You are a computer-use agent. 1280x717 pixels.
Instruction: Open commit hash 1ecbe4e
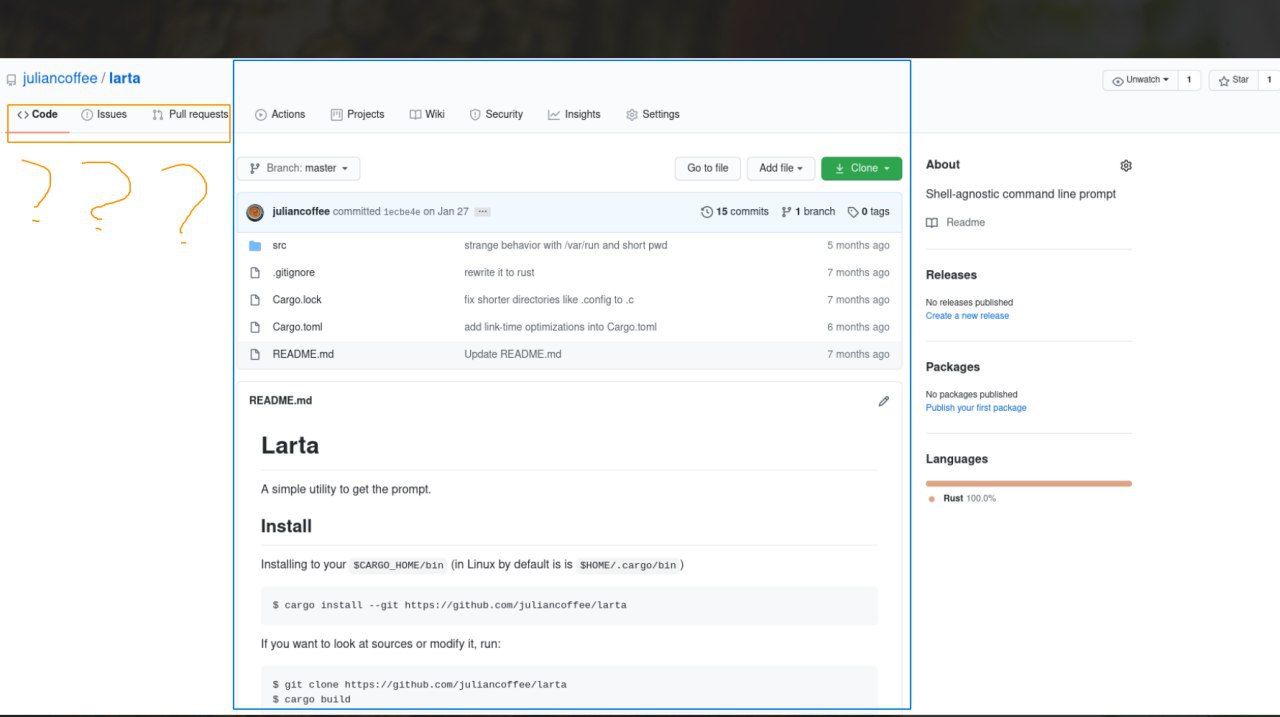[401, 212]
